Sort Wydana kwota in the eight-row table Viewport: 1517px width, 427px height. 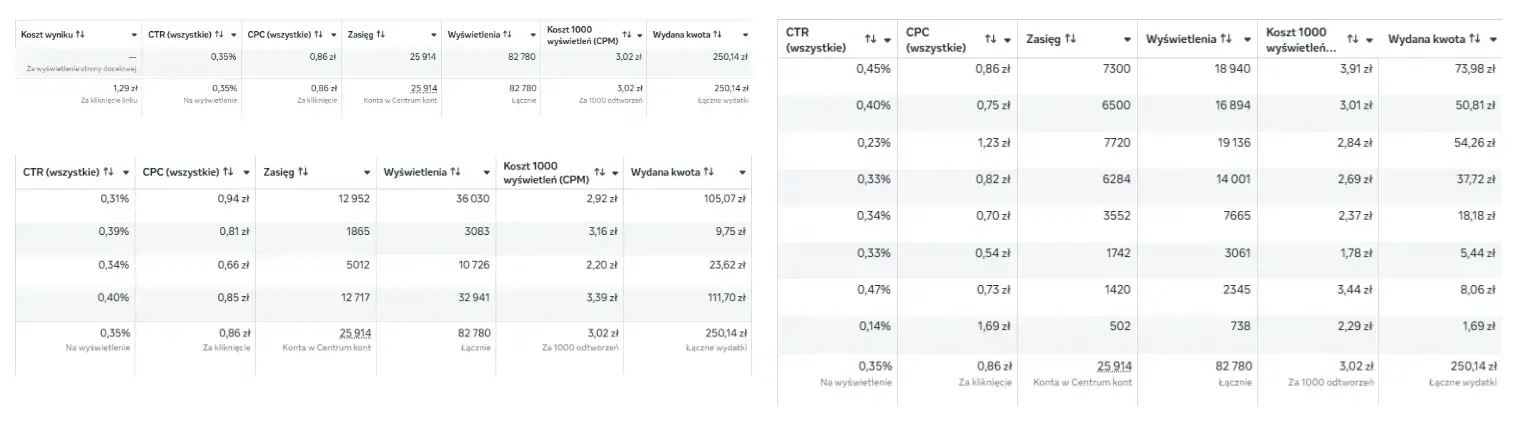[1474, 39]
